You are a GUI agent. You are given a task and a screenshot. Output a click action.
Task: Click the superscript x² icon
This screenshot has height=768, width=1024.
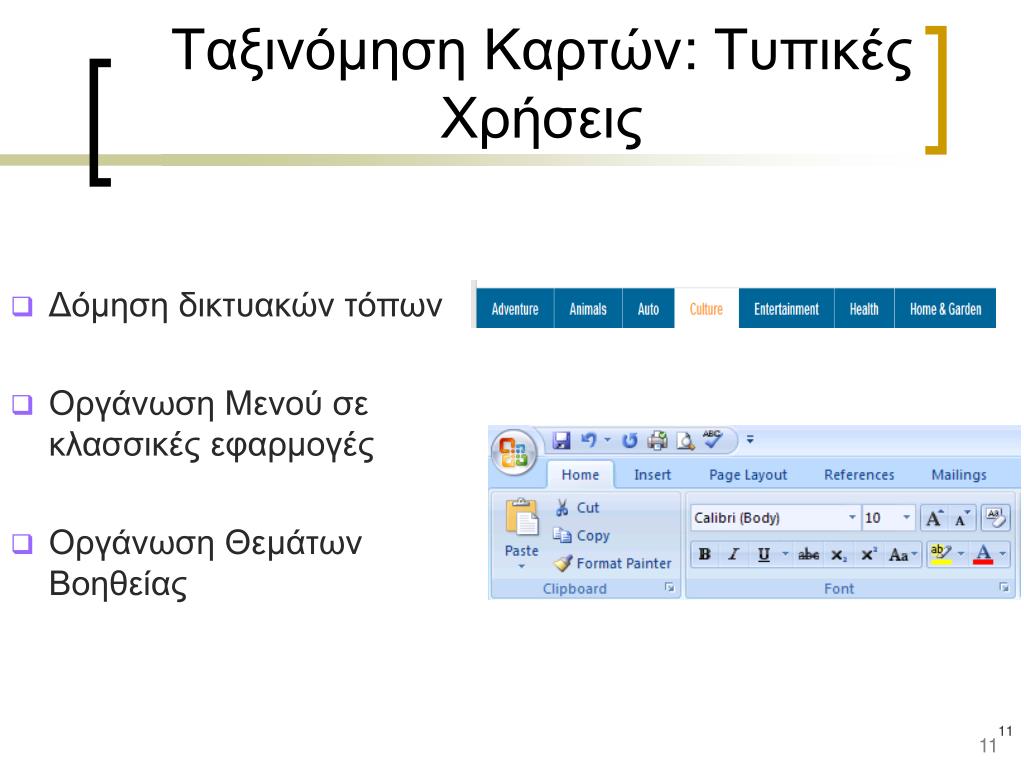(x=869, y=554)
